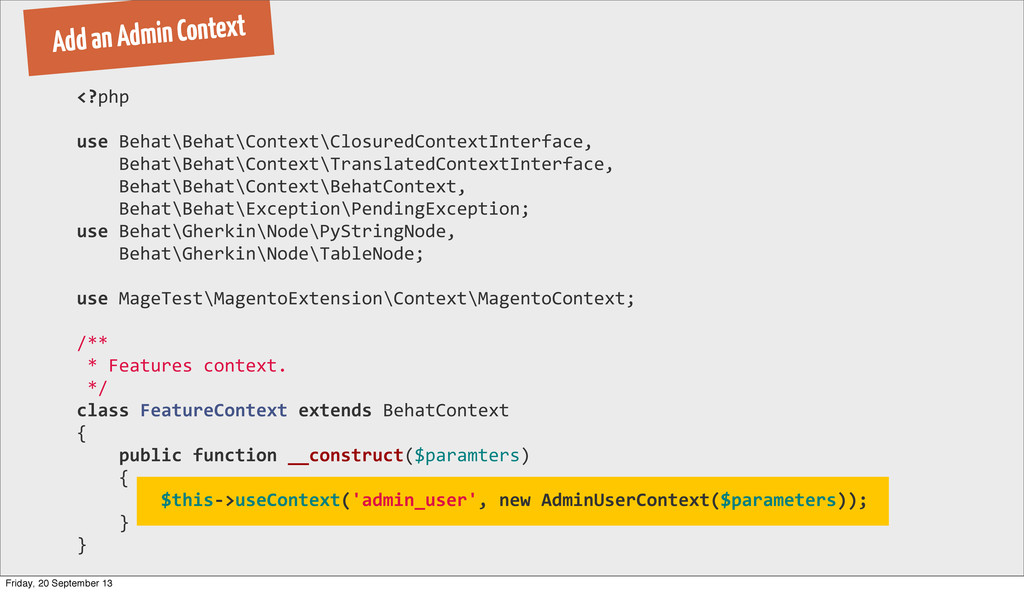Click the Behat\Behat\Context\BehatContext line
1024x592 pixels.
[x=292, y=187]
